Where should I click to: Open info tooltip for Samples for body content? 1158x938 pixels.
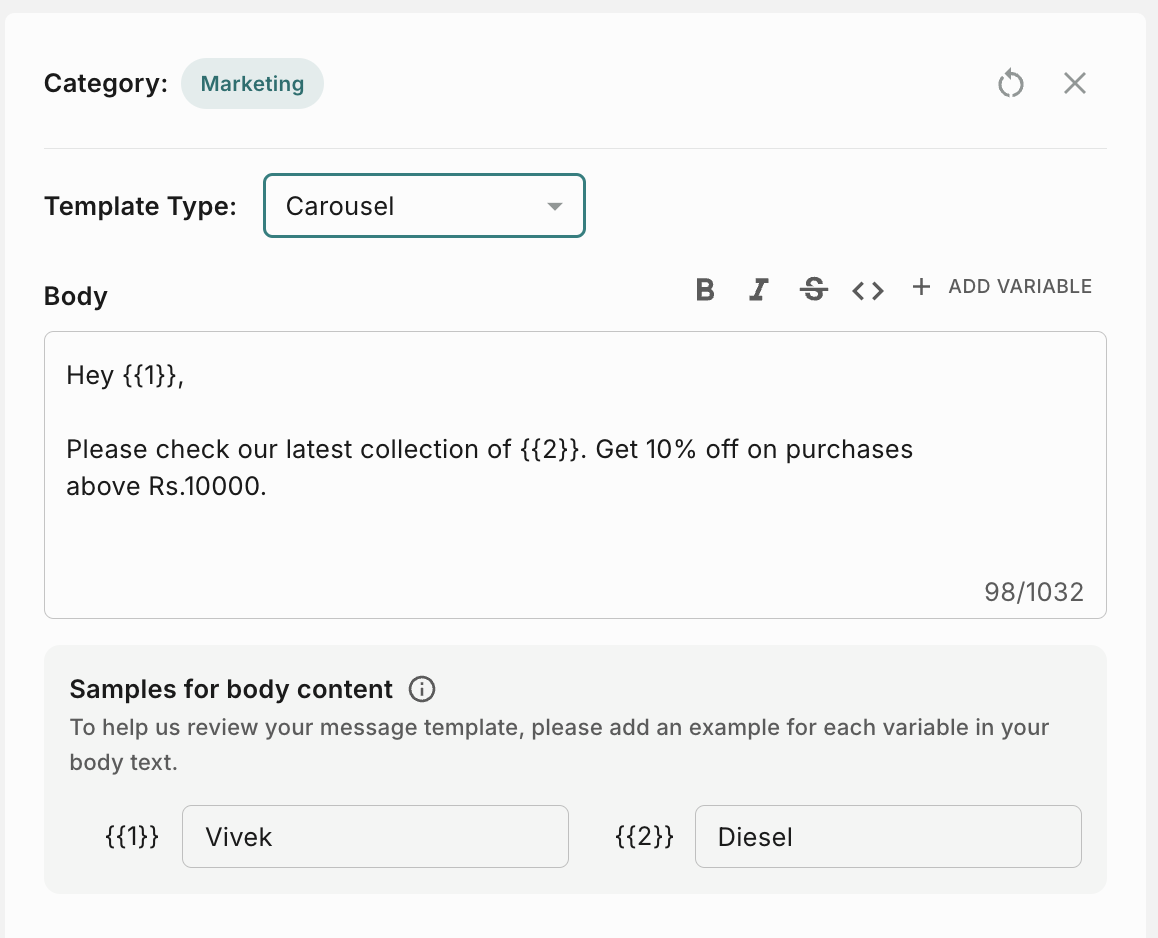tap(422, 689)
